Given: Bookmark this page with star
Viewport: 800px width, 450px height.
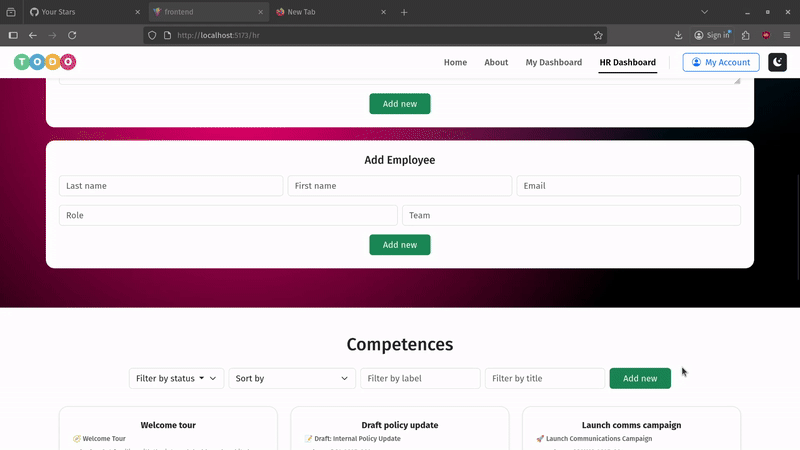Looking at the screenshot, I should click(598, 35).
